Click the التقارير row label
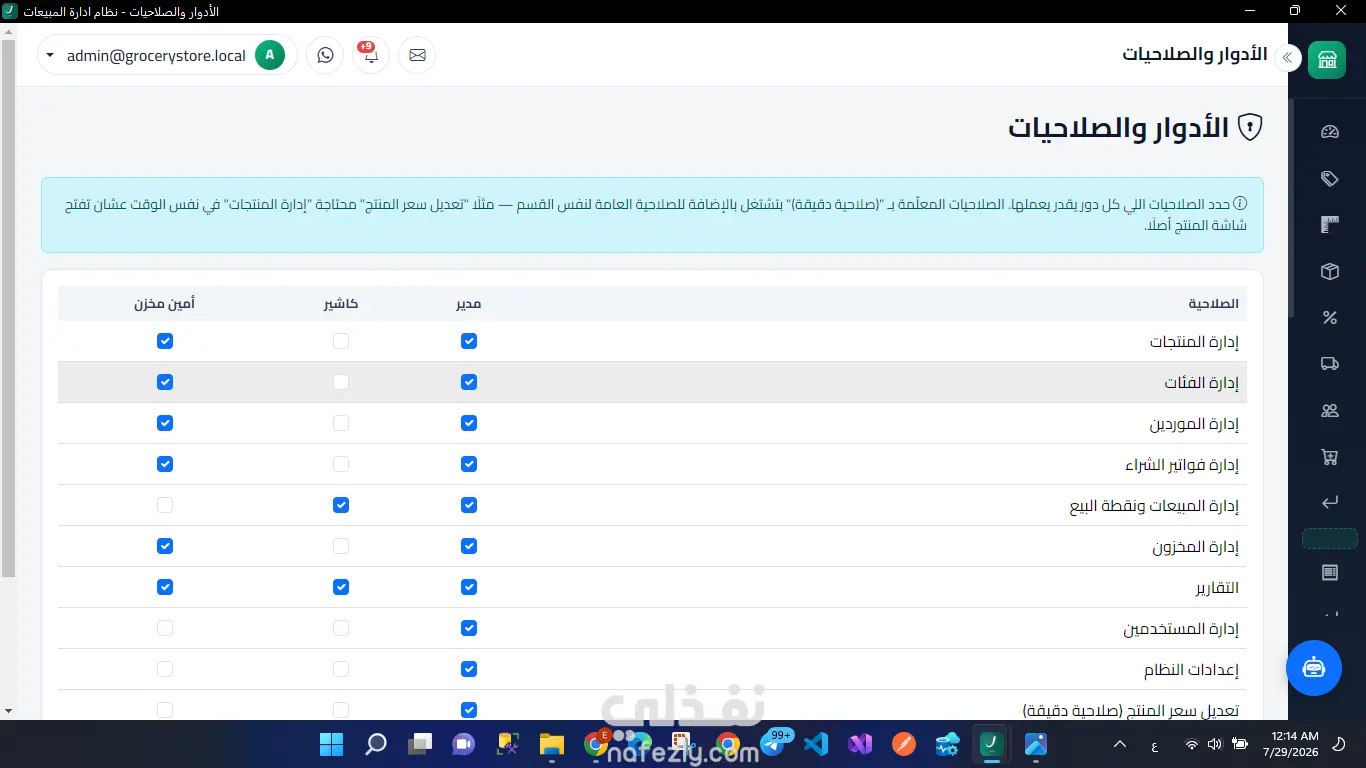This screenshot has height=768, width=1366. pyautogui.click(x=1218, y=588)
